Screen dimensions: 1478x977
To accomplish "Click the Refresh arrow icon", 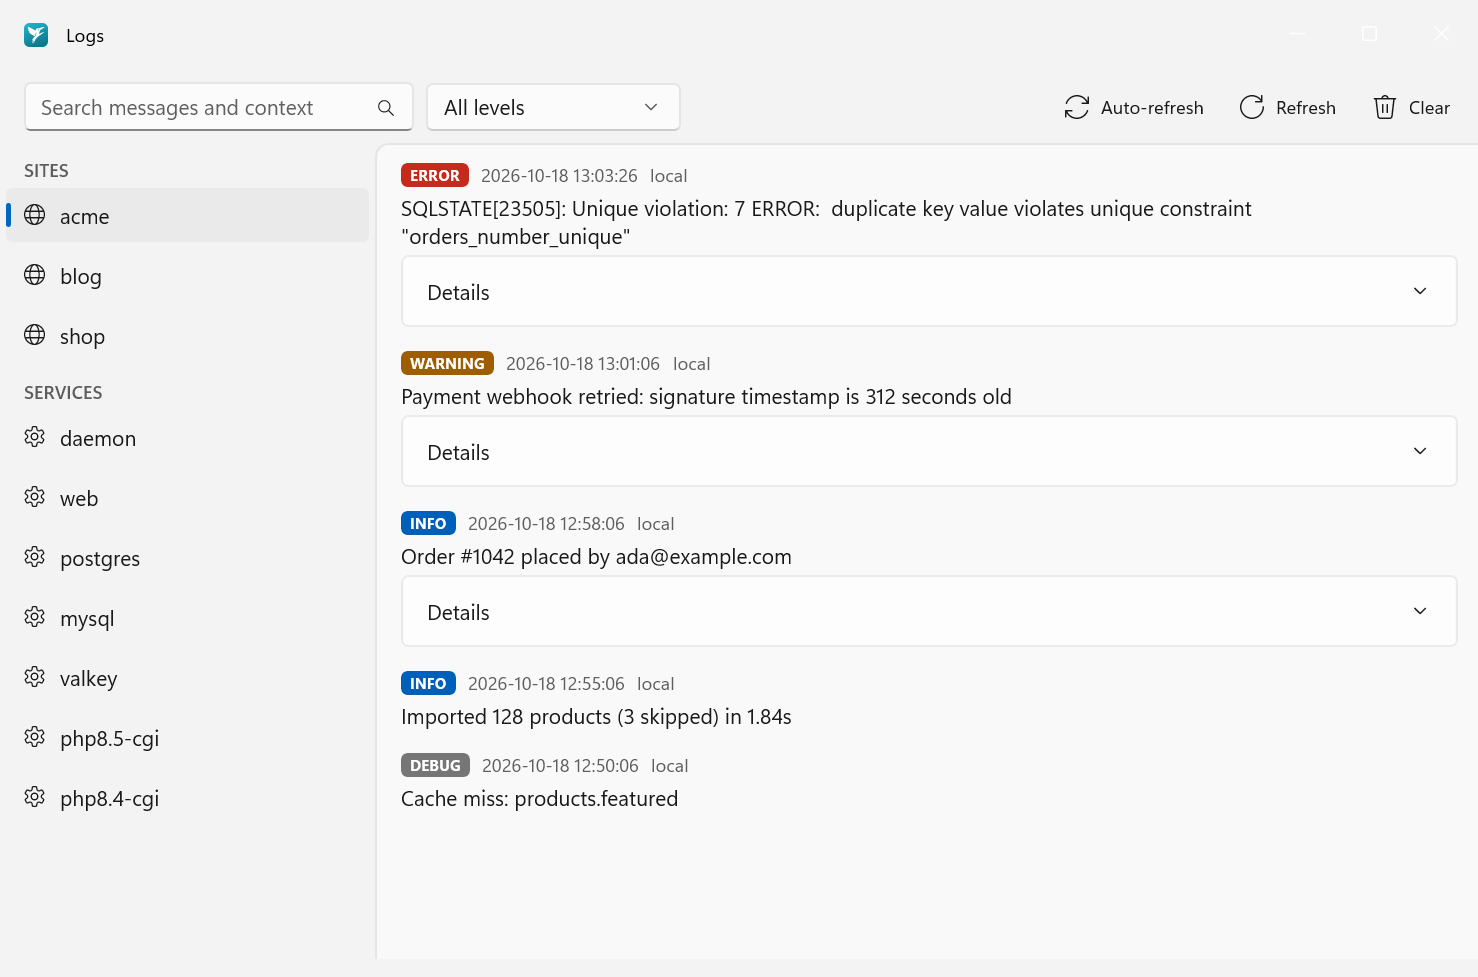I will pyautogui.click(x=1252, y=107).
